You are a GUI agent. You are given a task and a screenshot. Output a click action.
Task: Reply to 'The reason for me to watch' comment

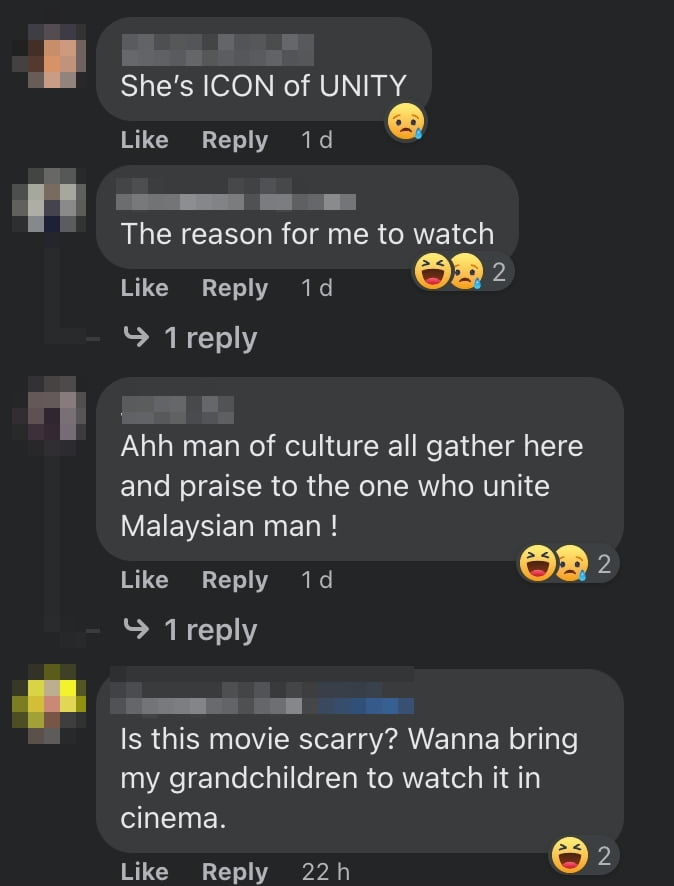[235, 289]
